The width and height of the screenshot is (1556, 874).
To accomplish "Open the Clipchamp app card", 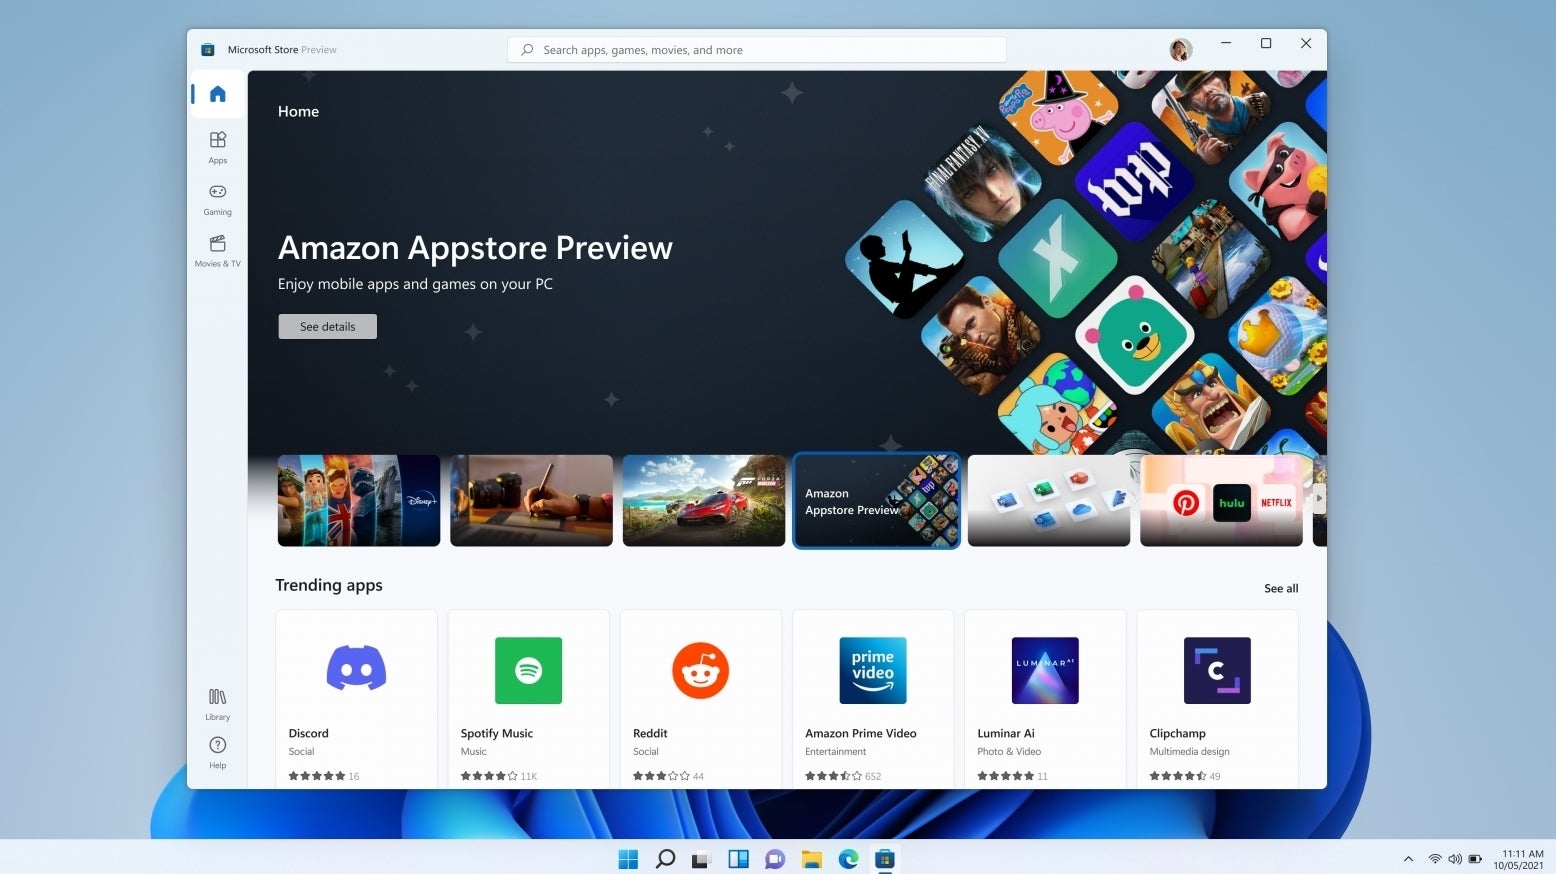I will point(1217,699).
